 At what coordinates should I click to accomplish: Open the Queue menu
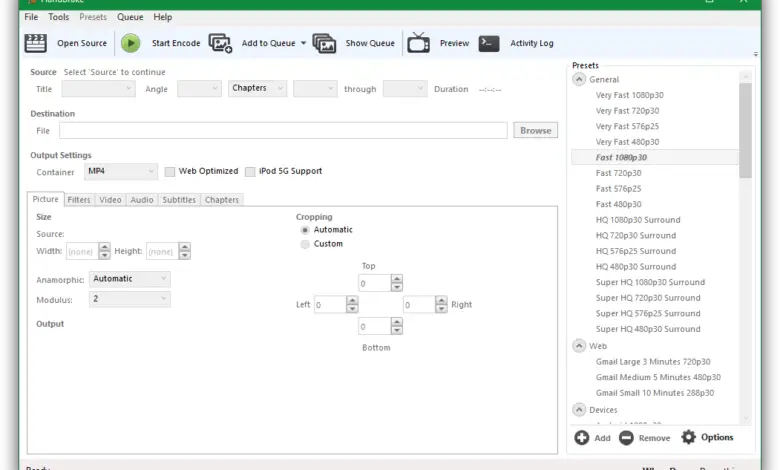click(x=130, y=17)
